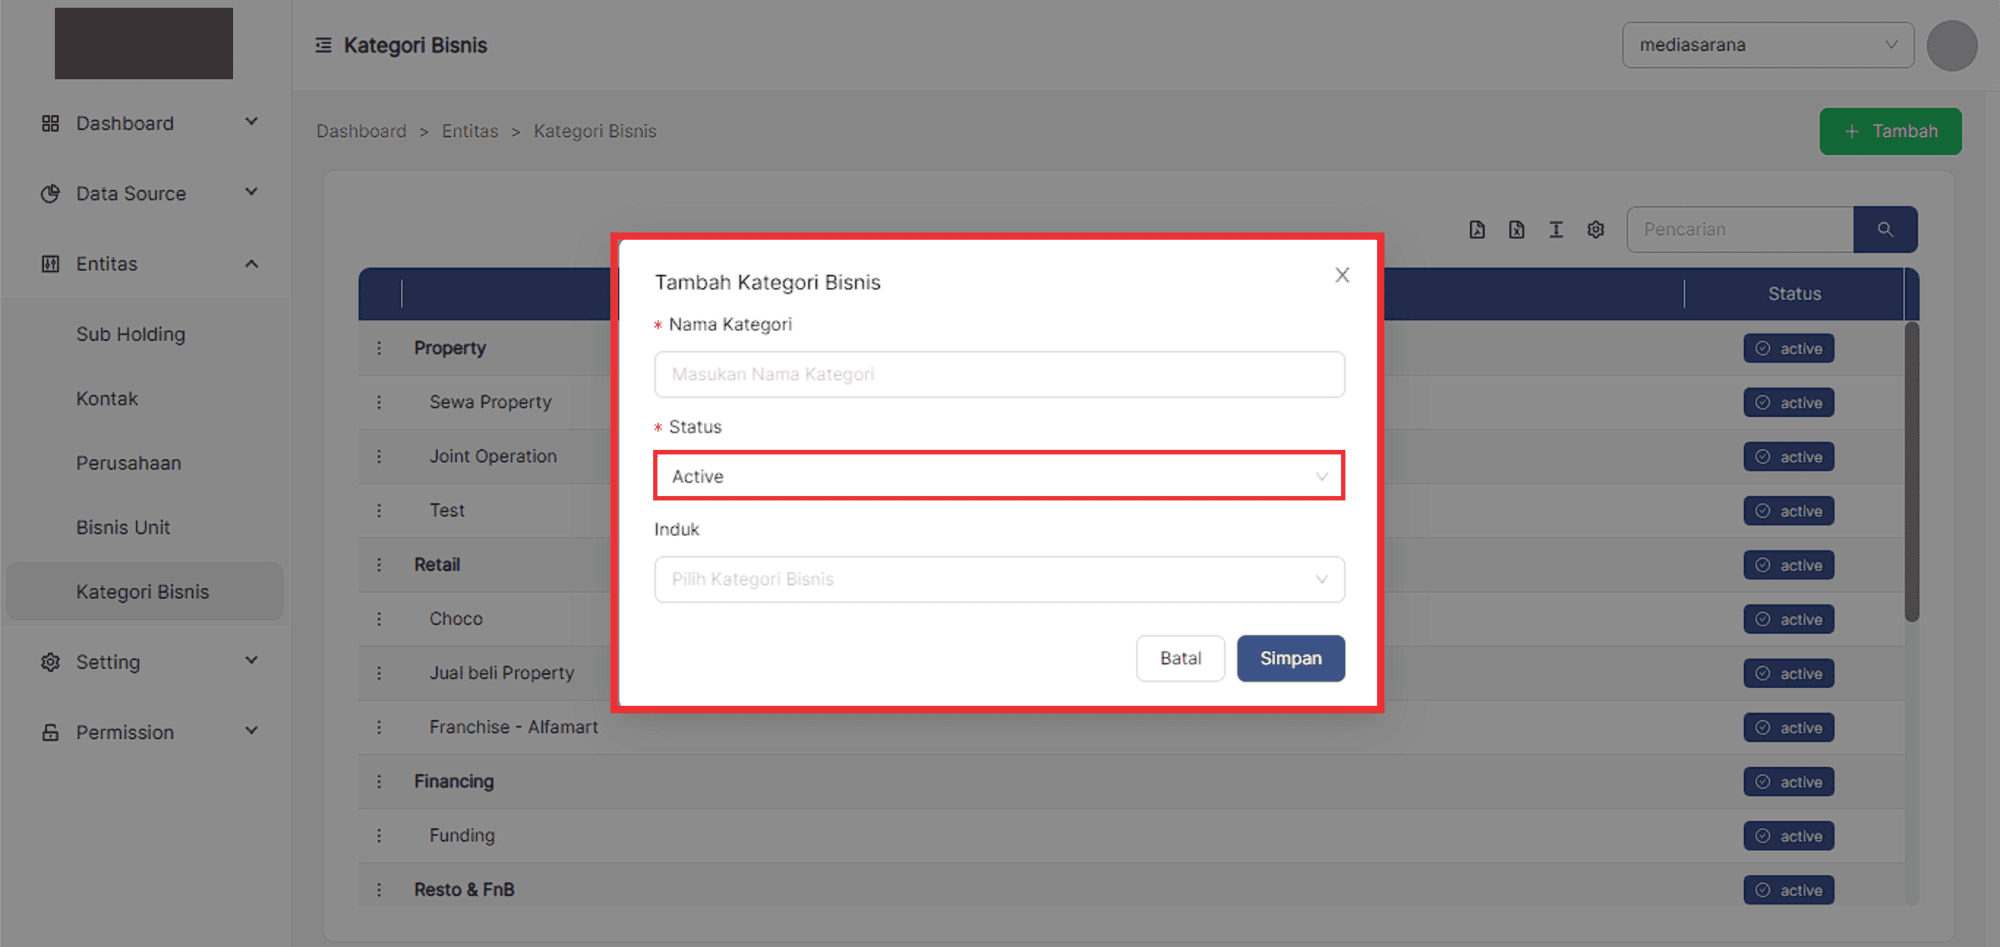Click the row height icon
This screenshot has height=947, width=2000.
click(1556, 230)
